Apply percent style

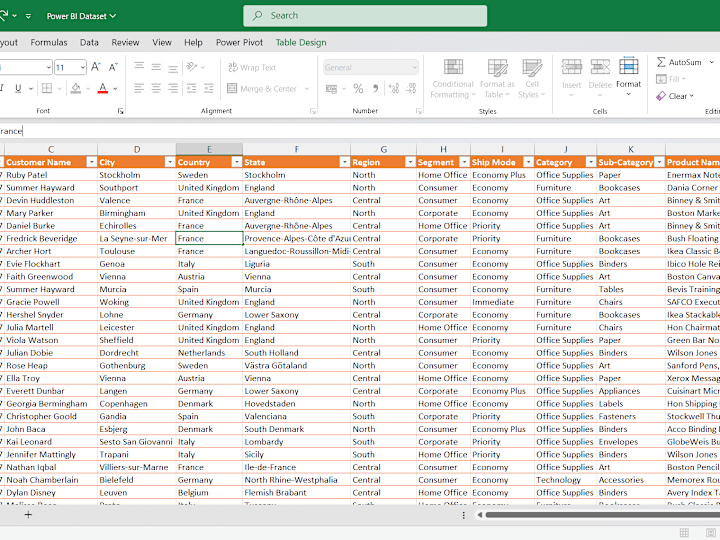(x=358, y=89)
